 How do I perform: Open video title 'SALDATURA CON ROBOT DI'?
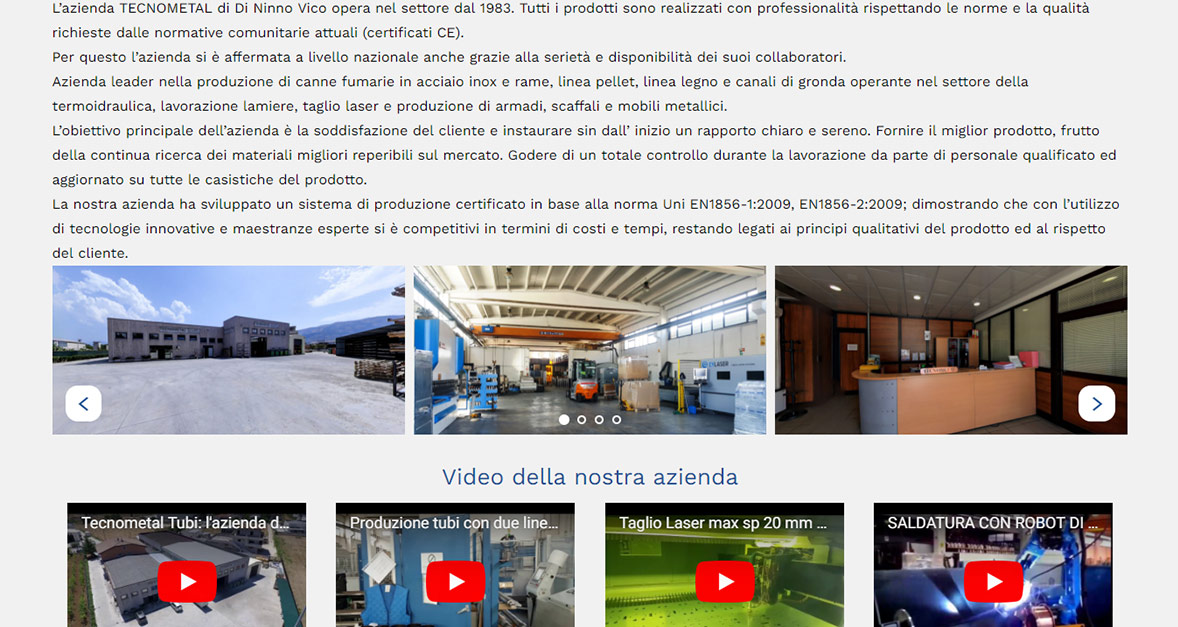click(x=985, y=523)
